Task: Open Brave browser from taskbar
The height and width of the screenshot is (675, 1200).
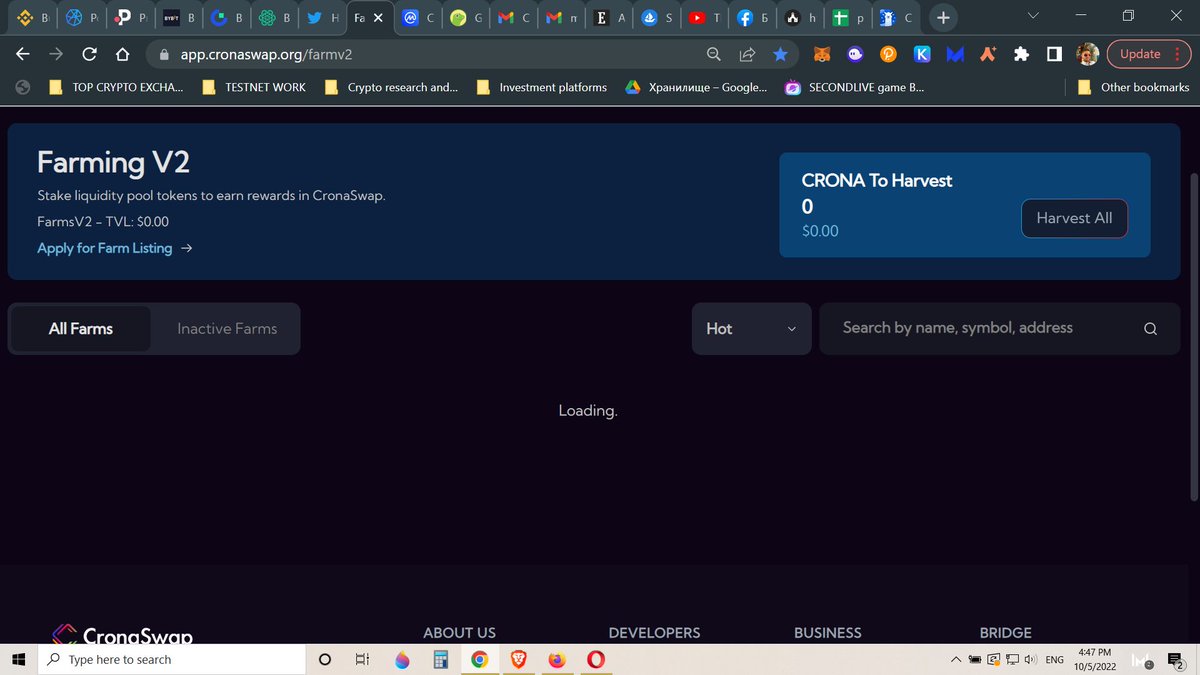Action: (518, 659)
